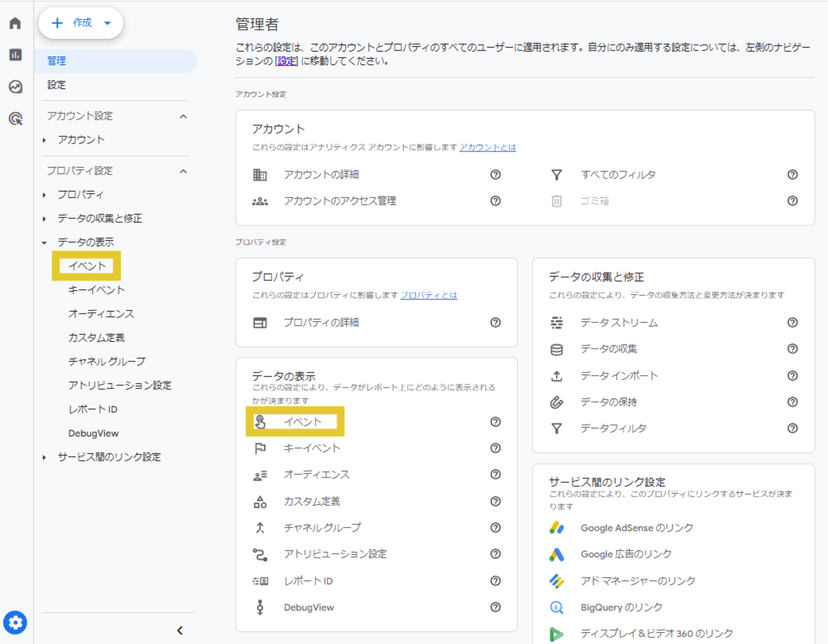Open アド マネージャーのリンク

638,581
